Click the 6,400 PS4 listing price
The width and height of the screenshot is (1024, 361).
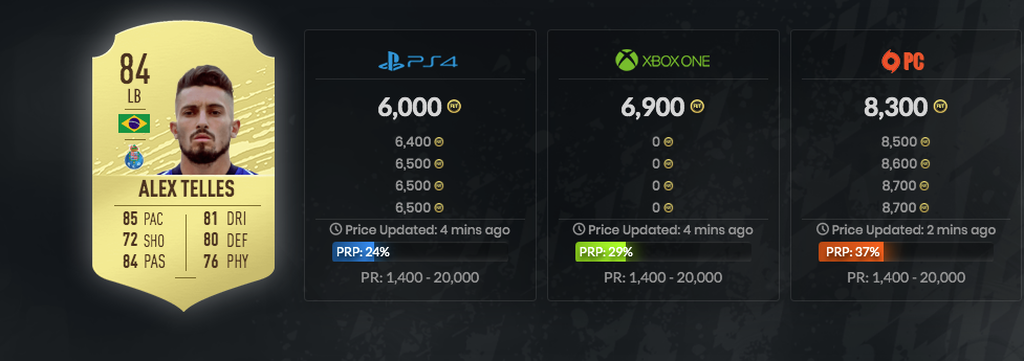(x=413, y=141)
